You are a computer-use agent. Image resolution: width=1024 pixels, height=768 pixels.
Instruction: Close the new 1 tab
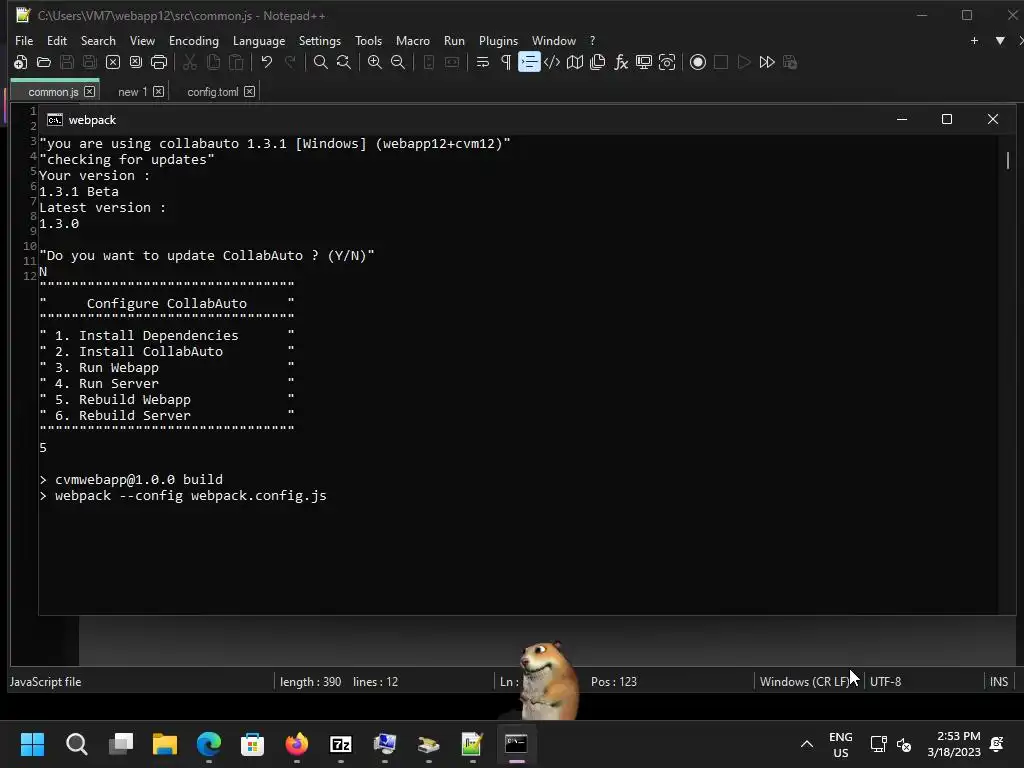[x=159, y=91]
